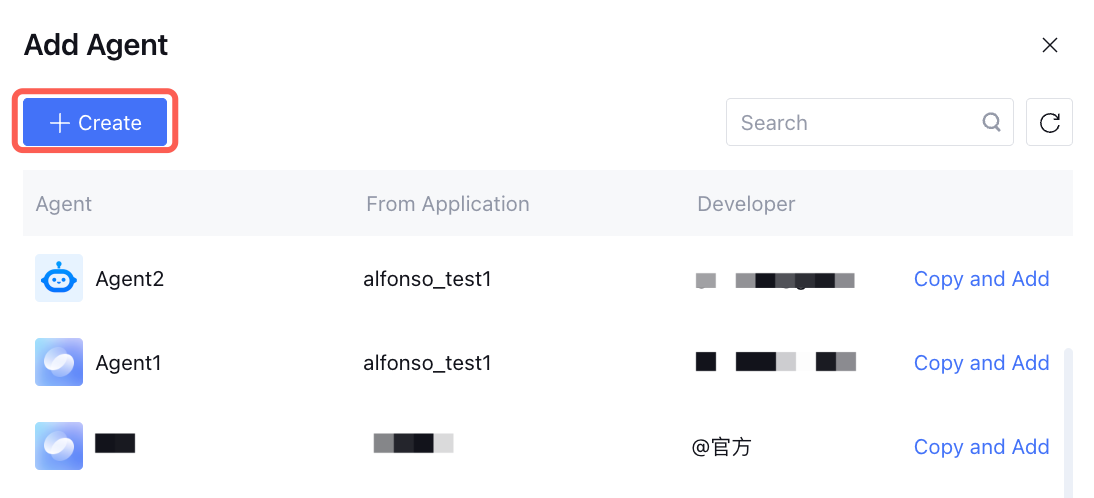Click alfonso_test1 application in Agent1 row

click(x=427, y=363)
